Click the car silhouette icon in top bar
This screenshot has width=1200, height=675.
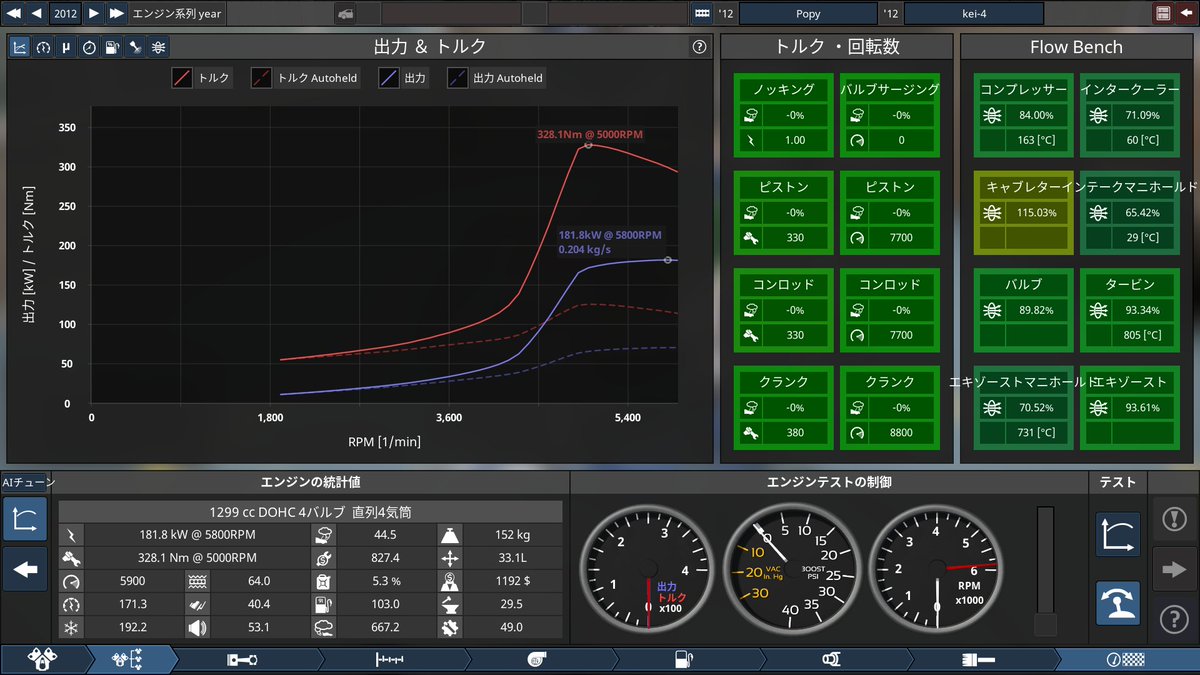click(345, 13)
